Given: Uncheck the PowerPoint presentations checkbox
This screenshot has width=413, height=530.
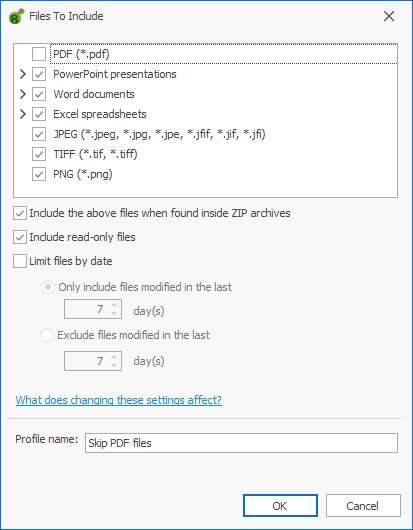Looking at the screenshot, I should [39, 74].
